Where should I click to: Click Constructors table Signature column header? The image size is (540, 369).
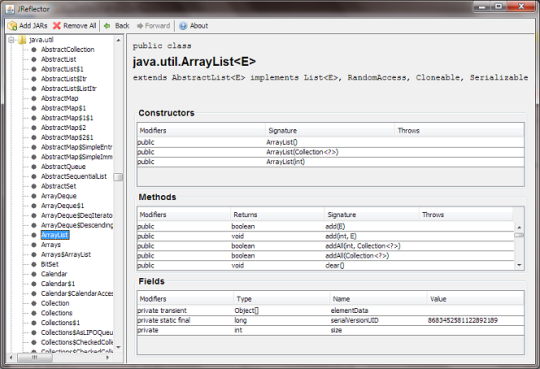click(x=330, y=131)
